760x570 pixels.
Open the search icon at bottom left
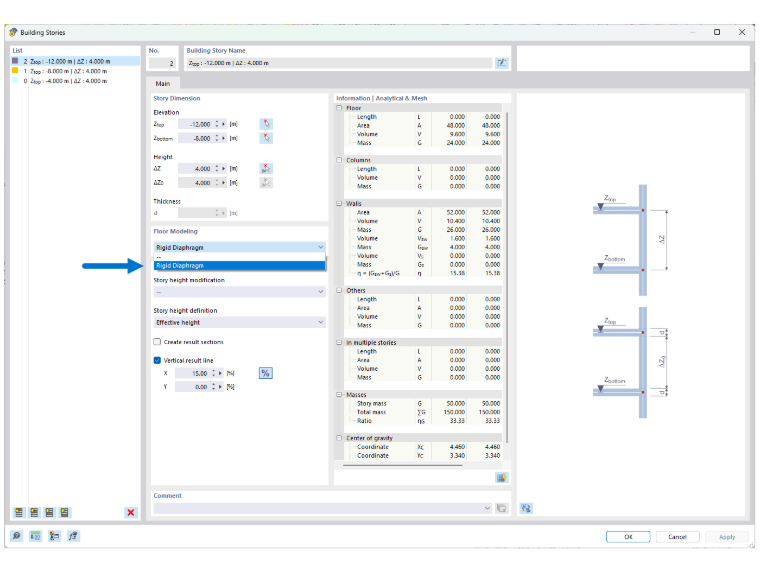pos(16,536)
